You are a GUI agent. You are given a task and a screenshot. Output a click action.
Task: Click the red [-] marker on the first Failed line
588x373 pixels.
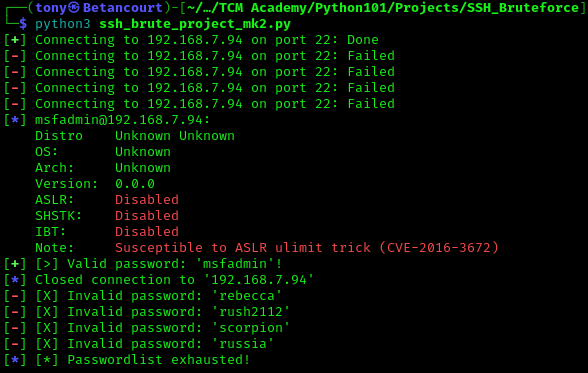click(15, 56)
